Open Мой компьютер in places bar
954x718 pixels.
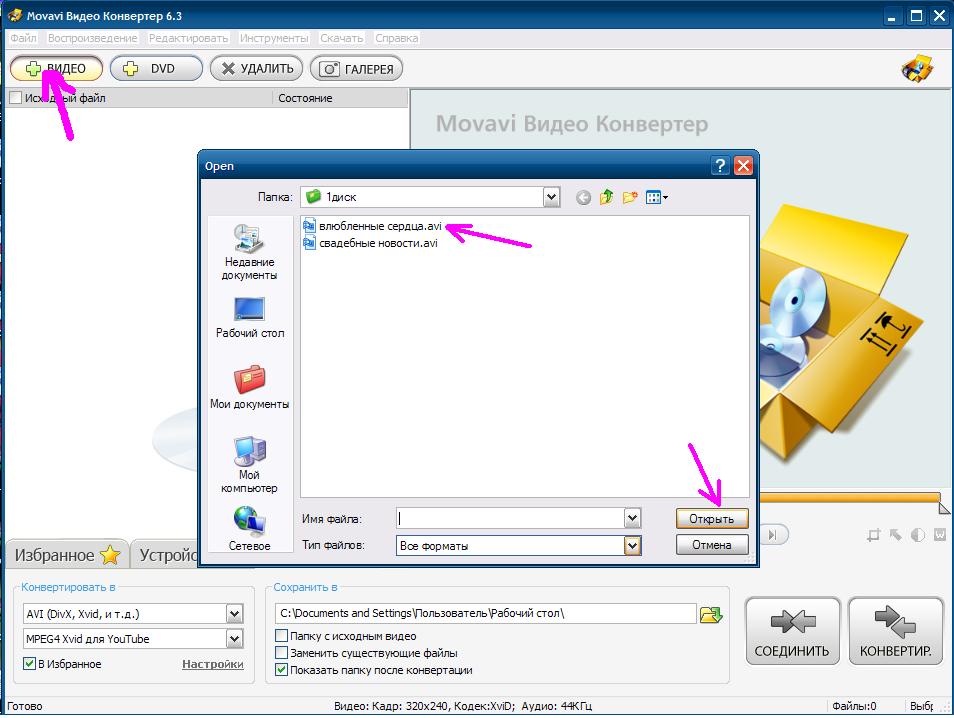249,464
